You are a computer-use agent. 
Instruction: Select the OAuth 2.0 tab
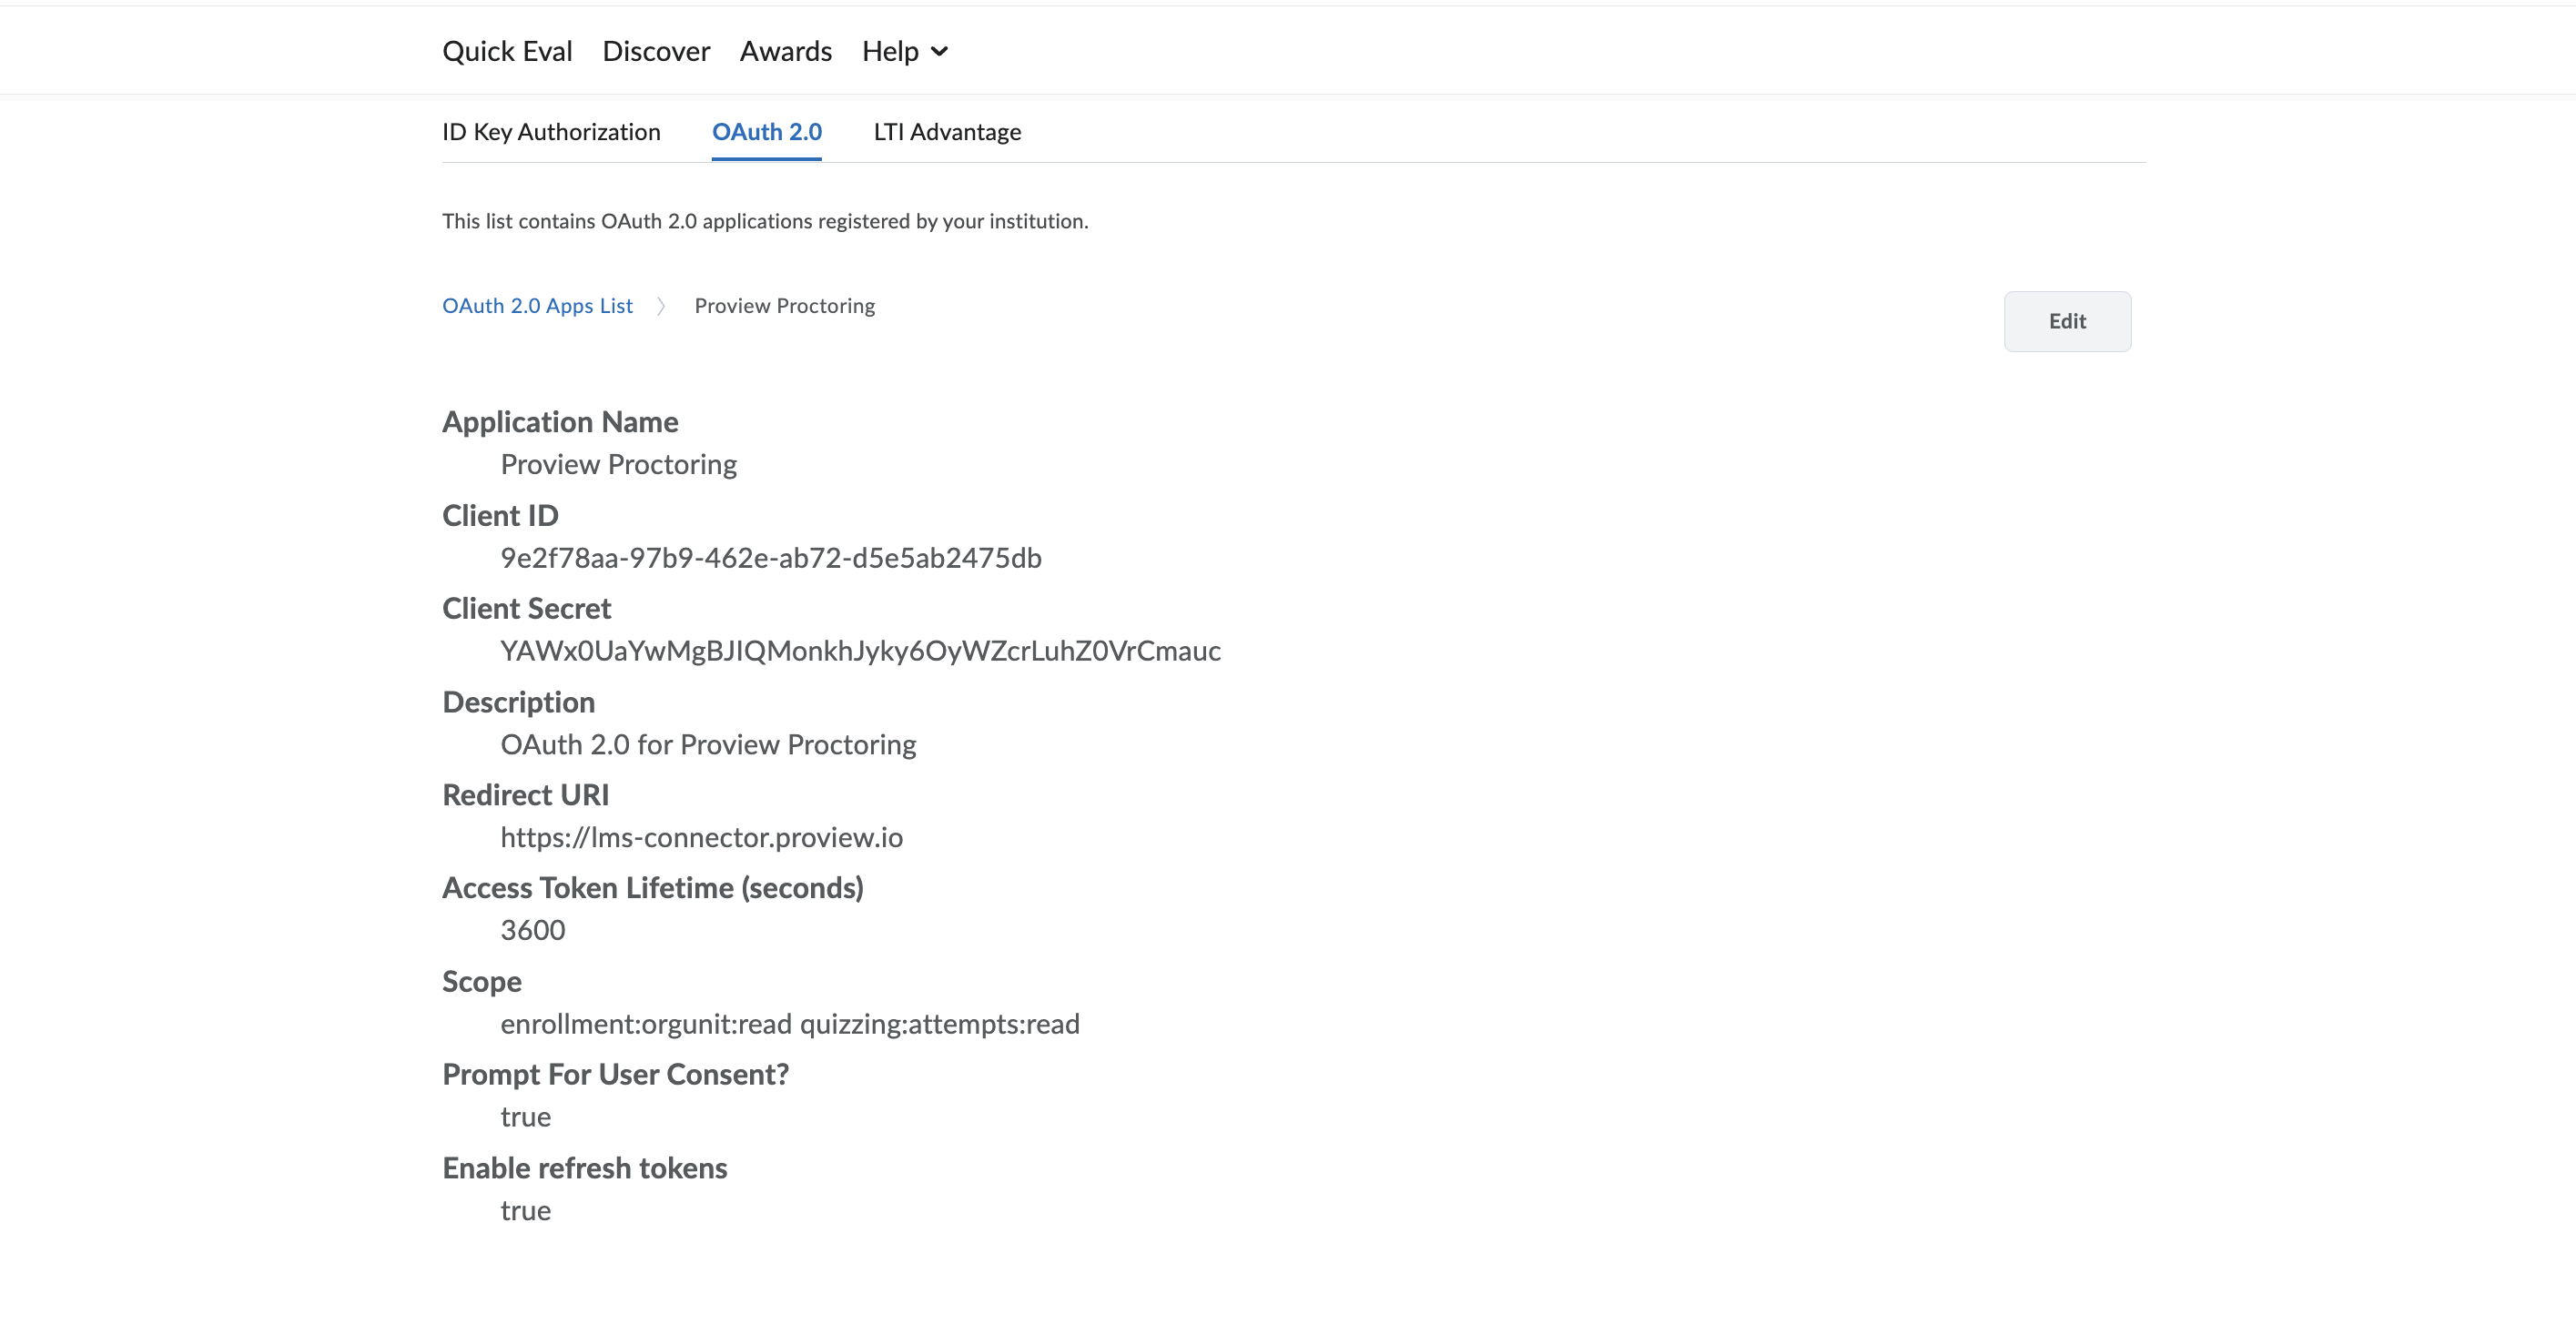[766, 132]
